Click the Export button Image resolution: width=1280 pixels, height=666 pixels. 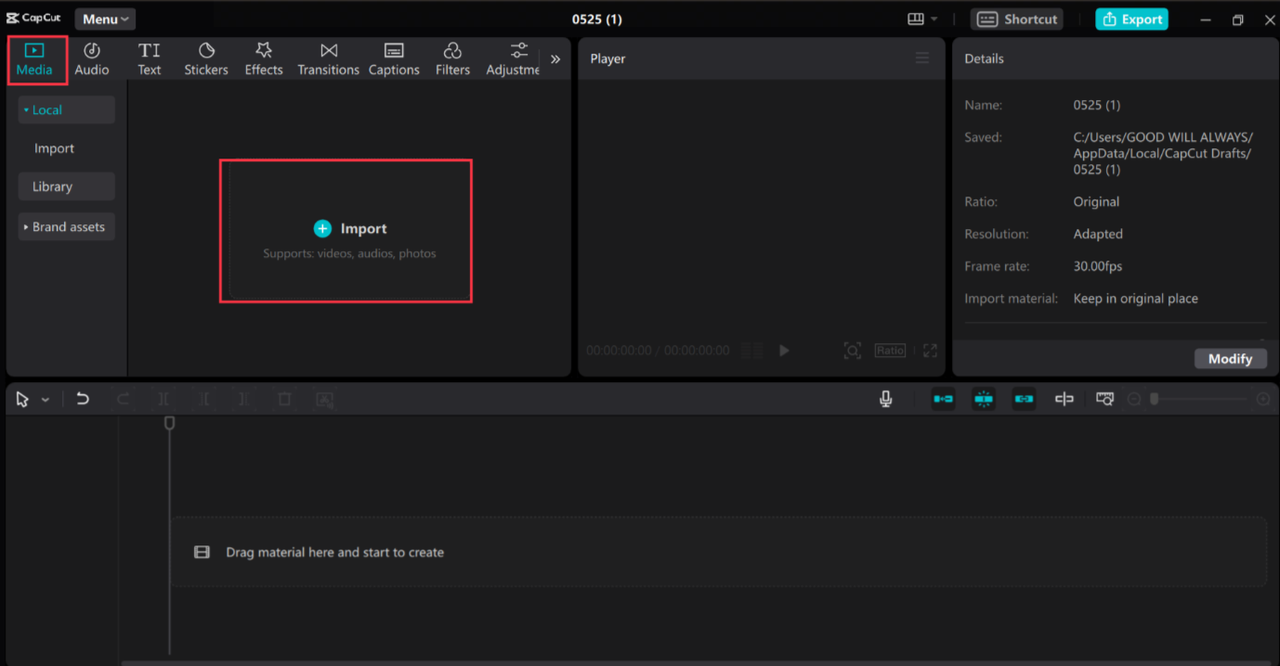(x=1132, y=19)
